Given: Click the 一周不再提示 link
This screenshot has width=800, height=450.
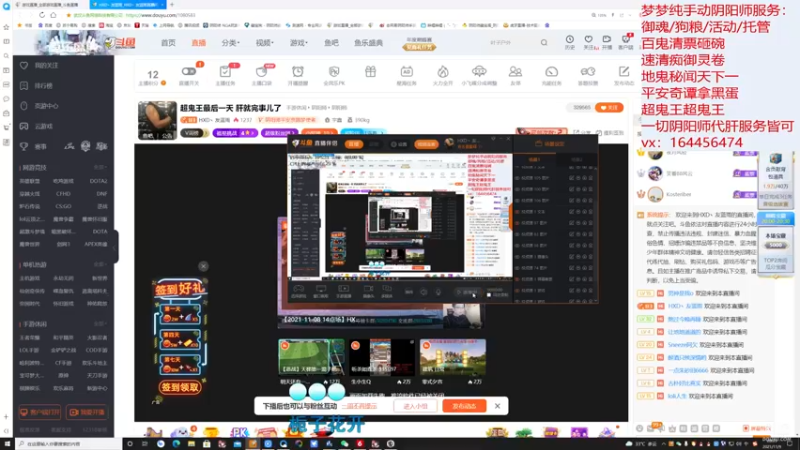Looking at the screenshot, I should [360, 406].
